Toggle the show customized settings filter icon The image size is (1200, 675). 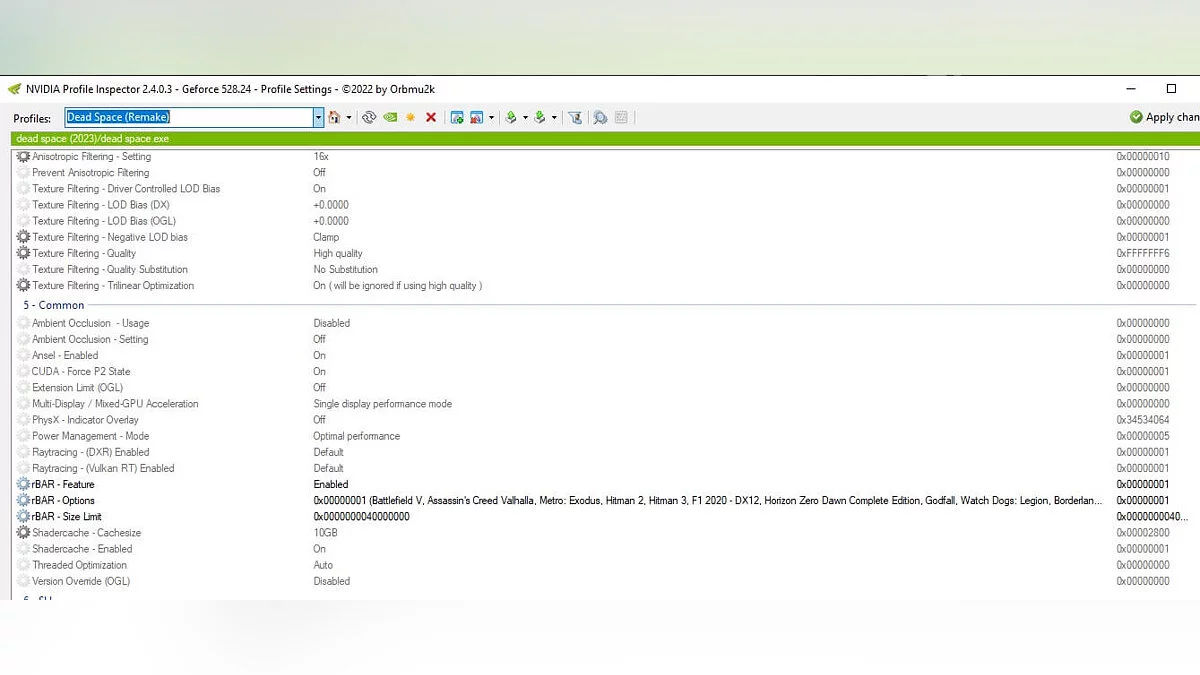click(575, 117)
